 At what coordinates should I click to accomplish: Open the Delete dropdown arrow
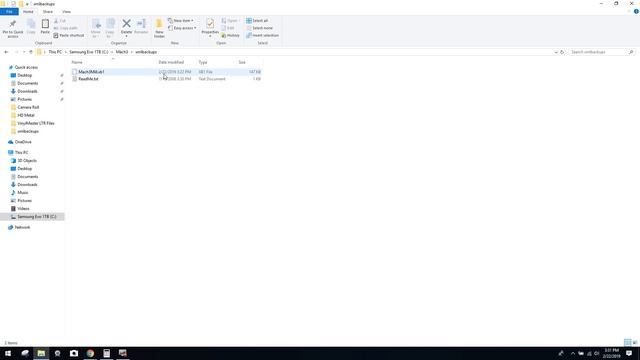tap(127, 36)
